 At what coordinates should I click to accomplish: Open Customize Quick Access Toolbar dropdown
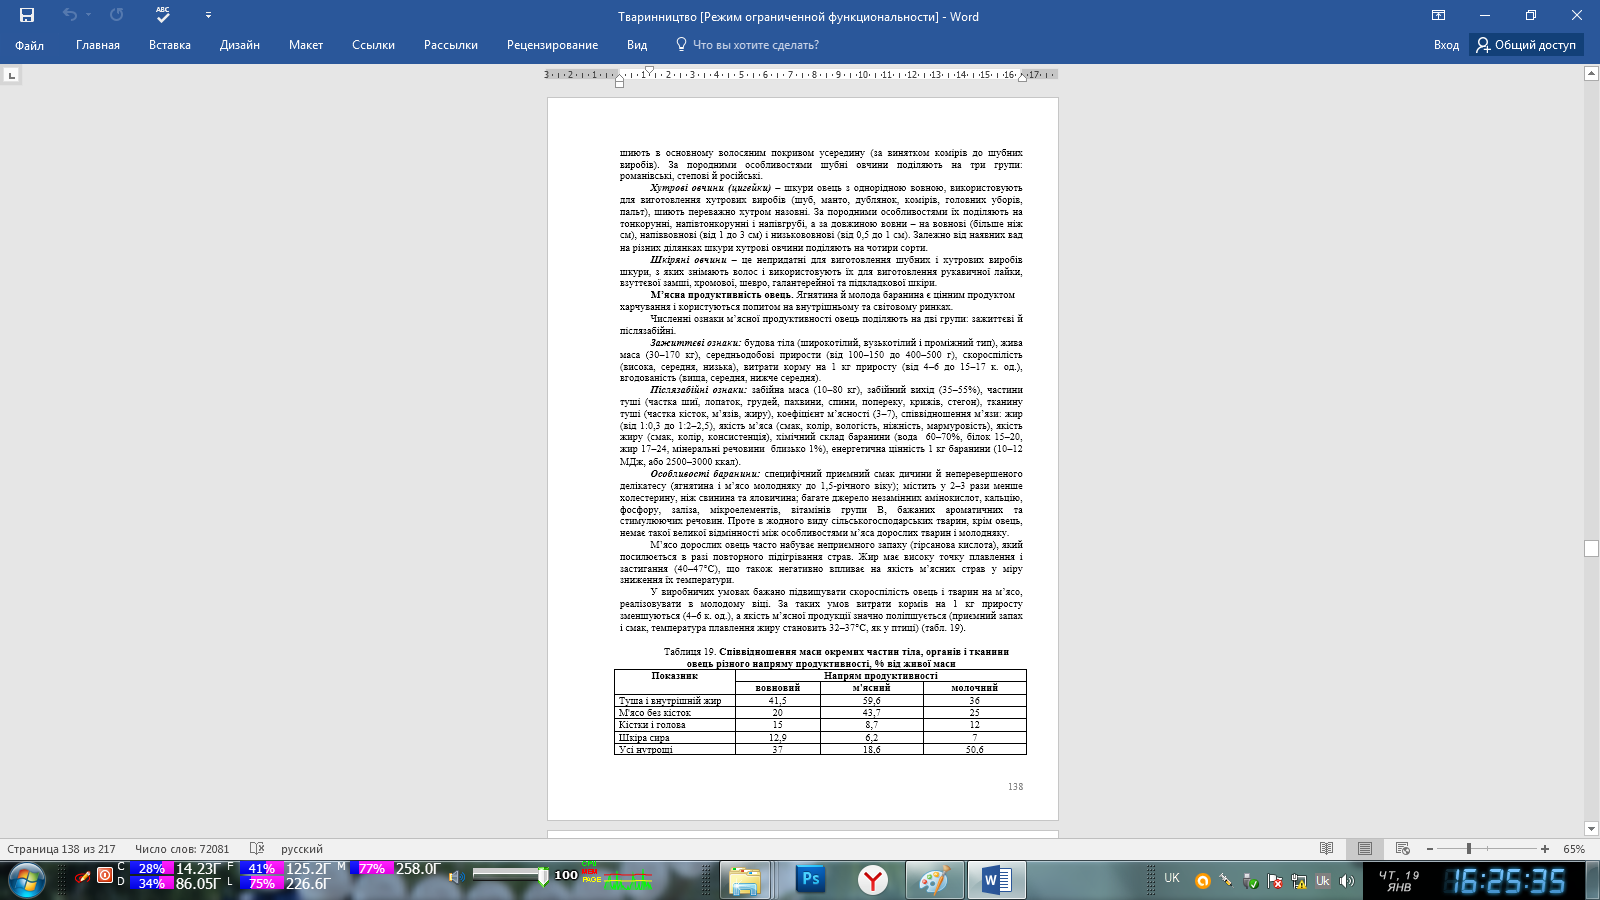(208, 15)
